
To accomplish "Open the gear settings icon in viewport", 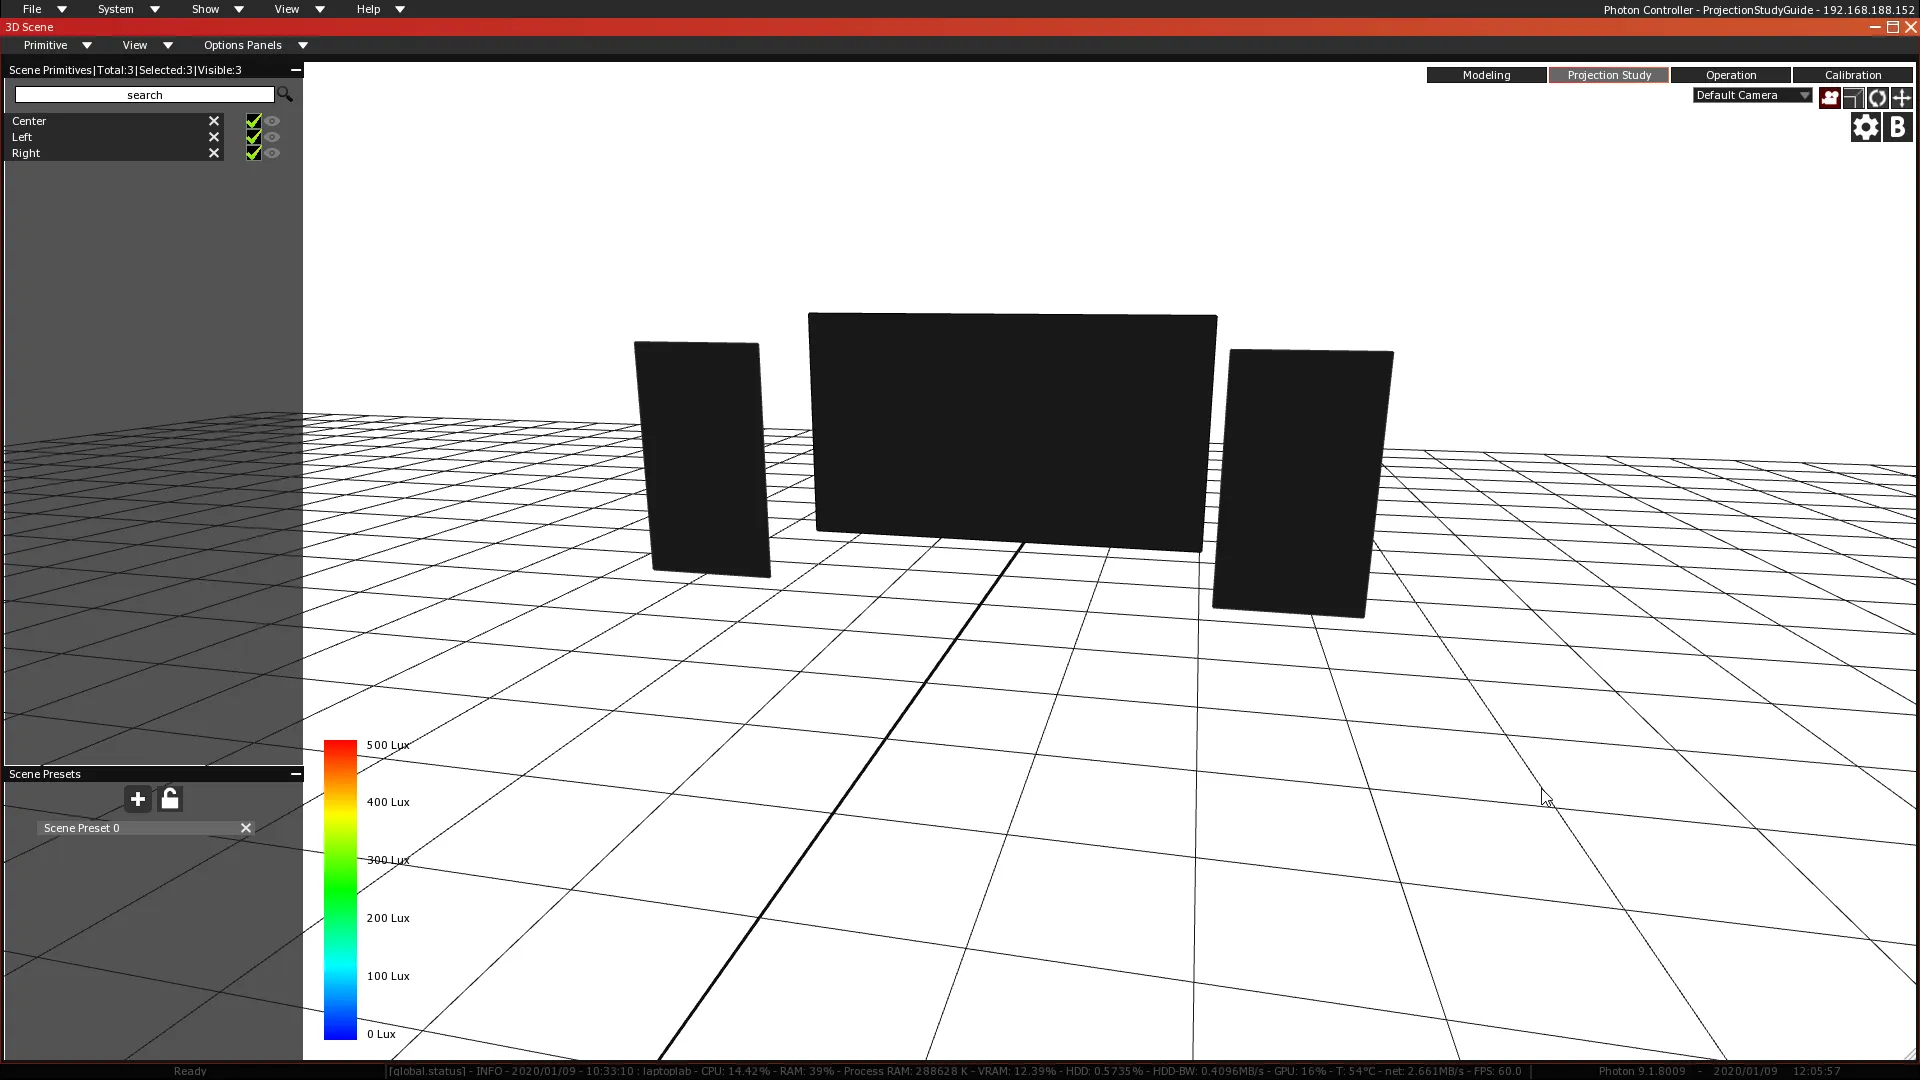I will tap(1865, 127).
